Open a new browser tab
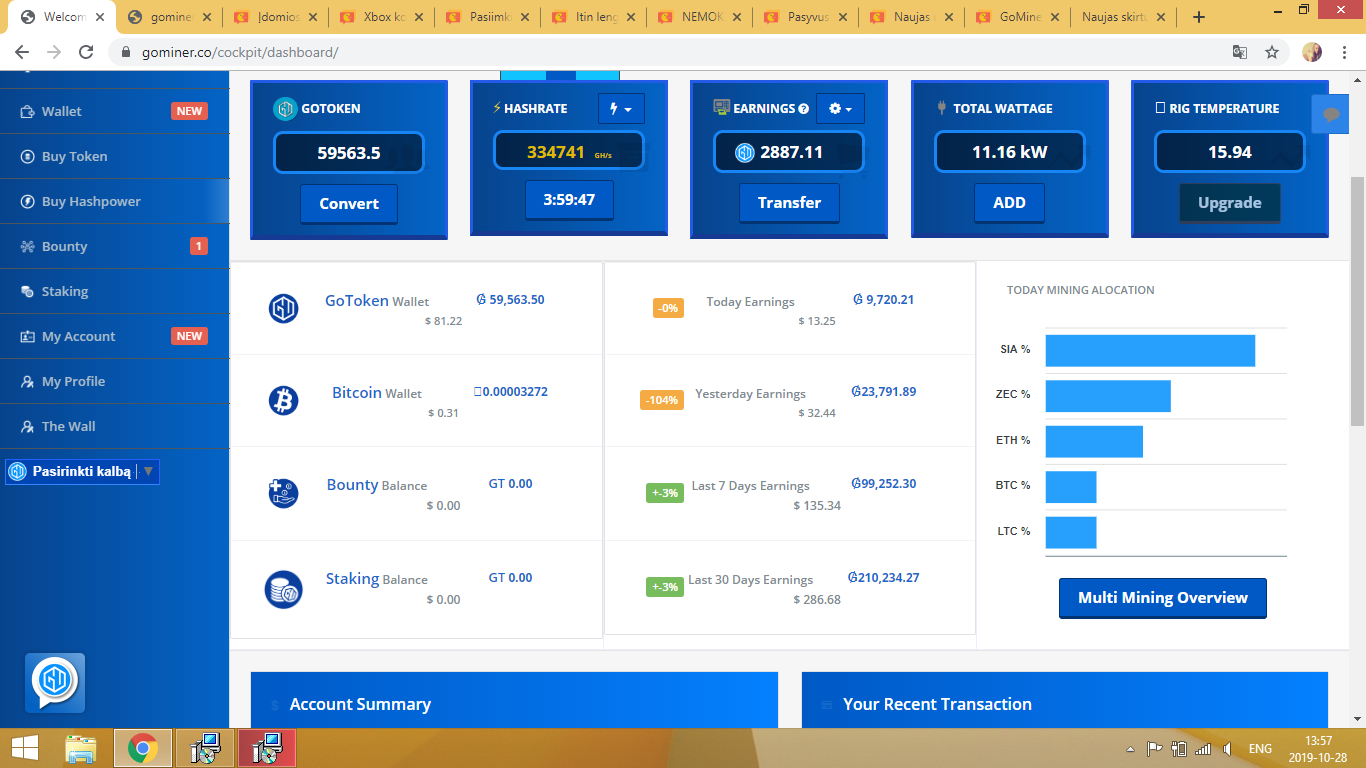The image size is (1366, 768). 1199,17
